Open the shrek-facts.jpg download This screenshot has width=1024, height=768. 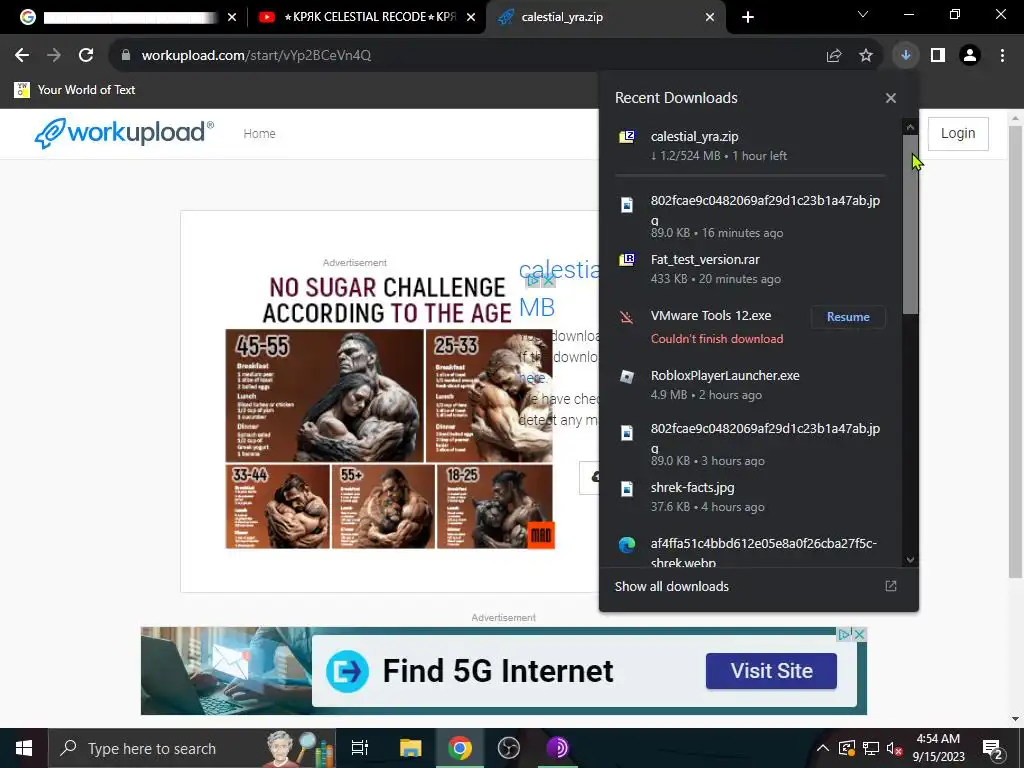point(751,496)
